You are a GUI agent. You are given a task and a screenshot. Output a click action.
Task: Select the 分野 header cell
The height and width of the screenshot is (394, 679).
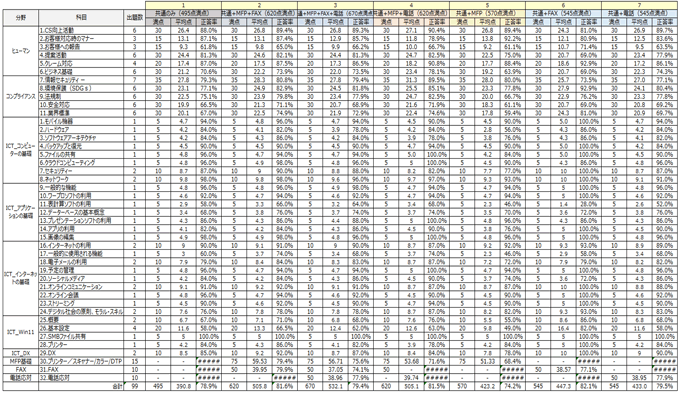[x=21, y=18]
